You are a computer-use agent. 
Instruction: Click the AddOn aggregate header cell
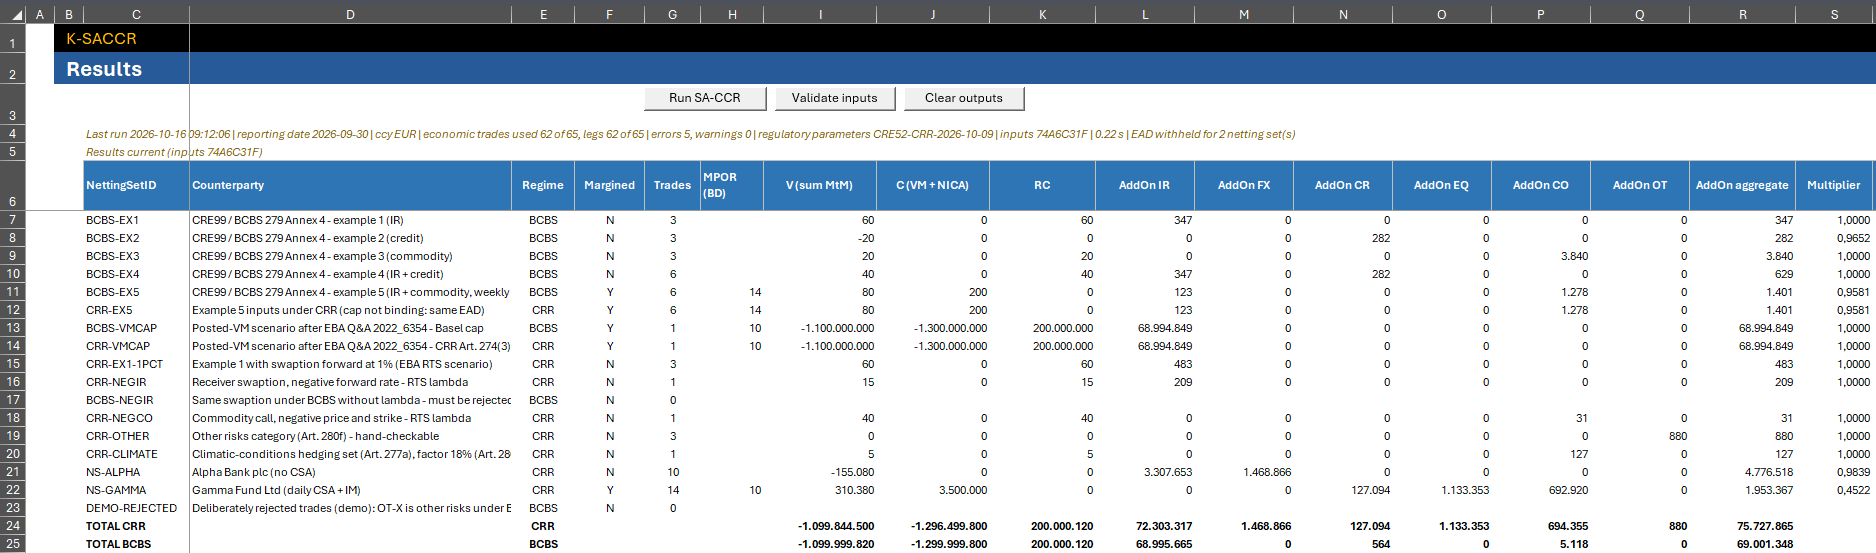click(1743, 185)
